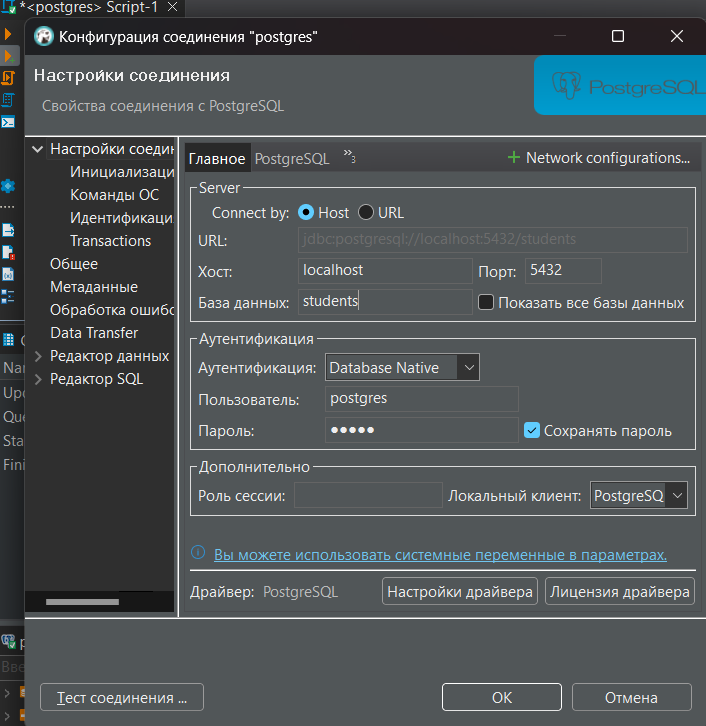The image size is (706, 726).
Task: Execute SQL in new tab (arrow with plus)
Action: 9,56
